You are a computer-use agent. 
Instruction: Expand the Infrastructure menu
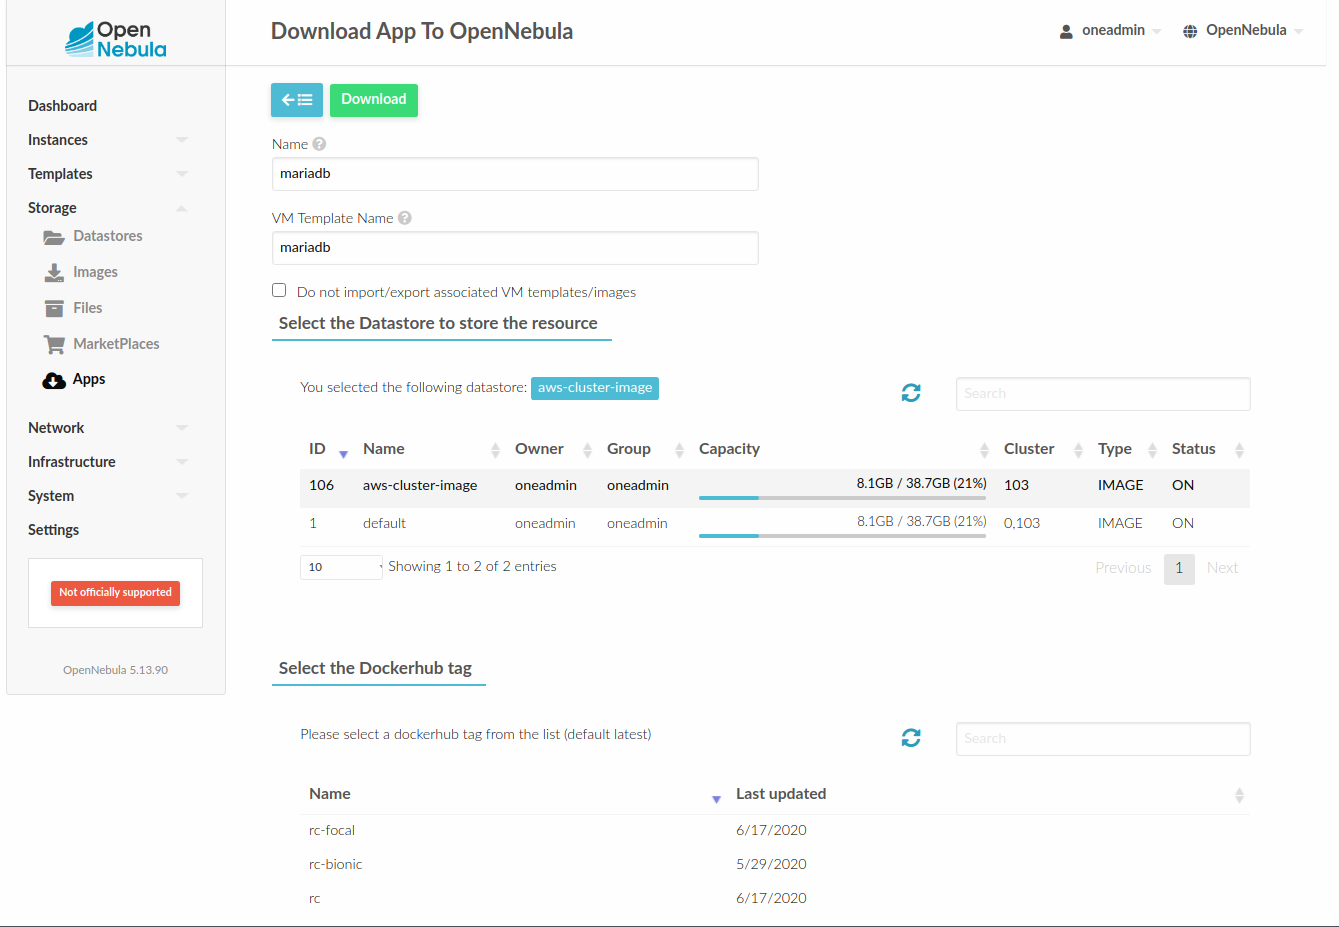coord(182,462)
